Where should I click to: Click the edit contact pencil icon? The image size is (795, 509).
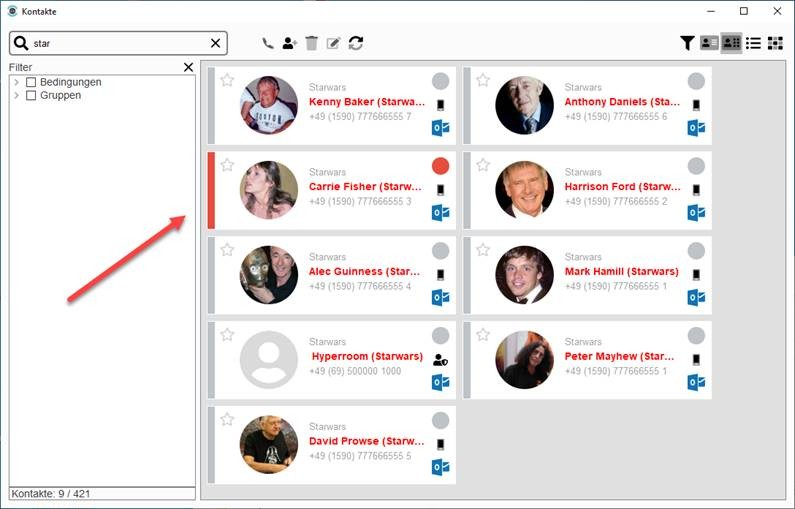pos(333,44)
